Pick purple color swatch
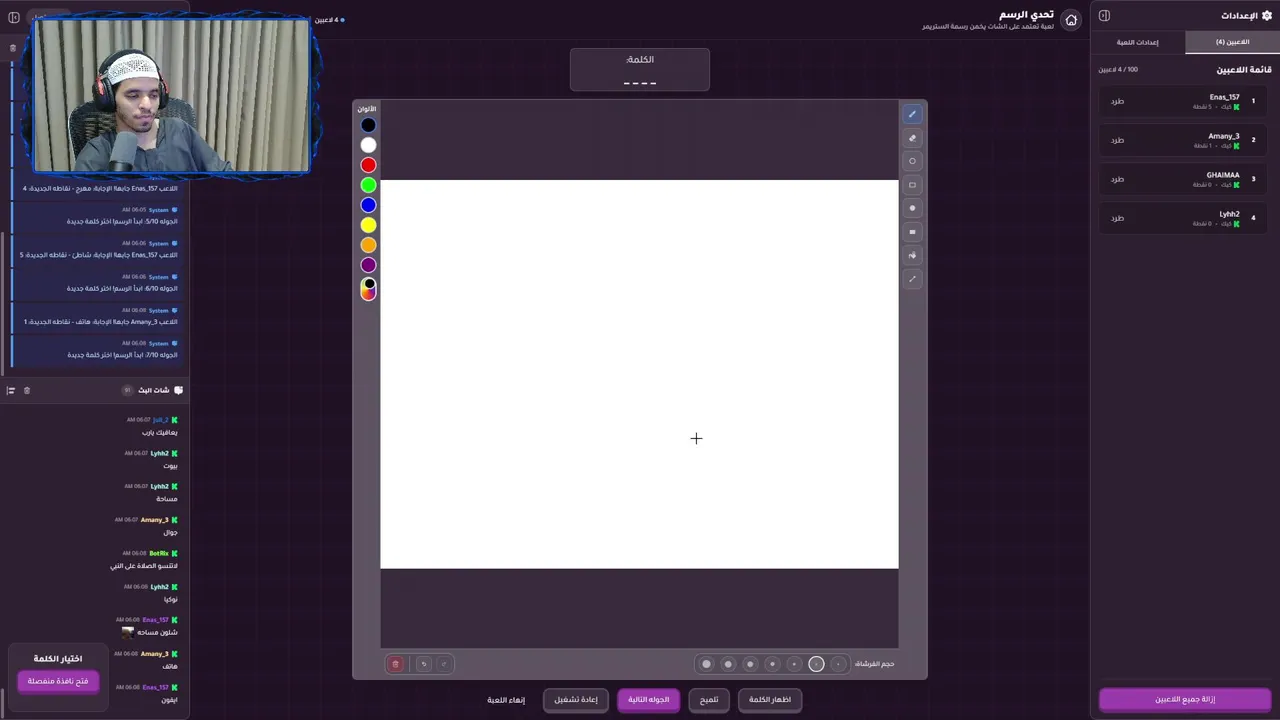 pos(369,265)
